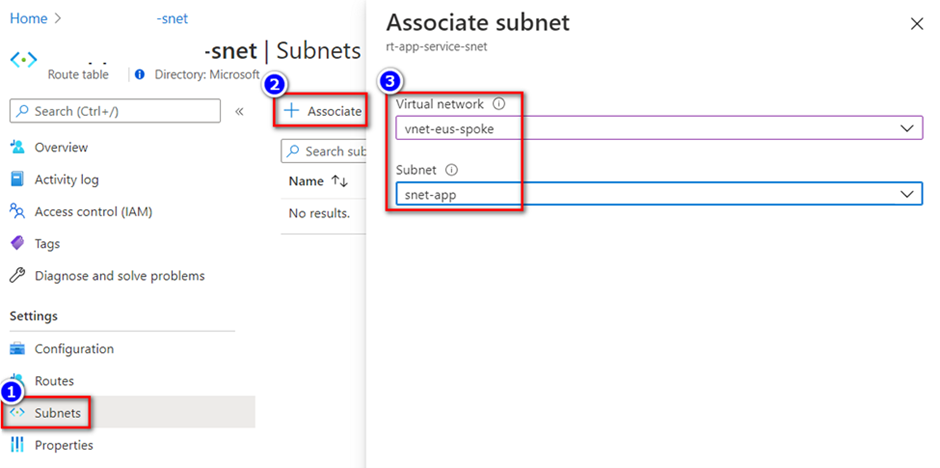
Task: Click the Virtual network info icon
Action: click(499, 103)
